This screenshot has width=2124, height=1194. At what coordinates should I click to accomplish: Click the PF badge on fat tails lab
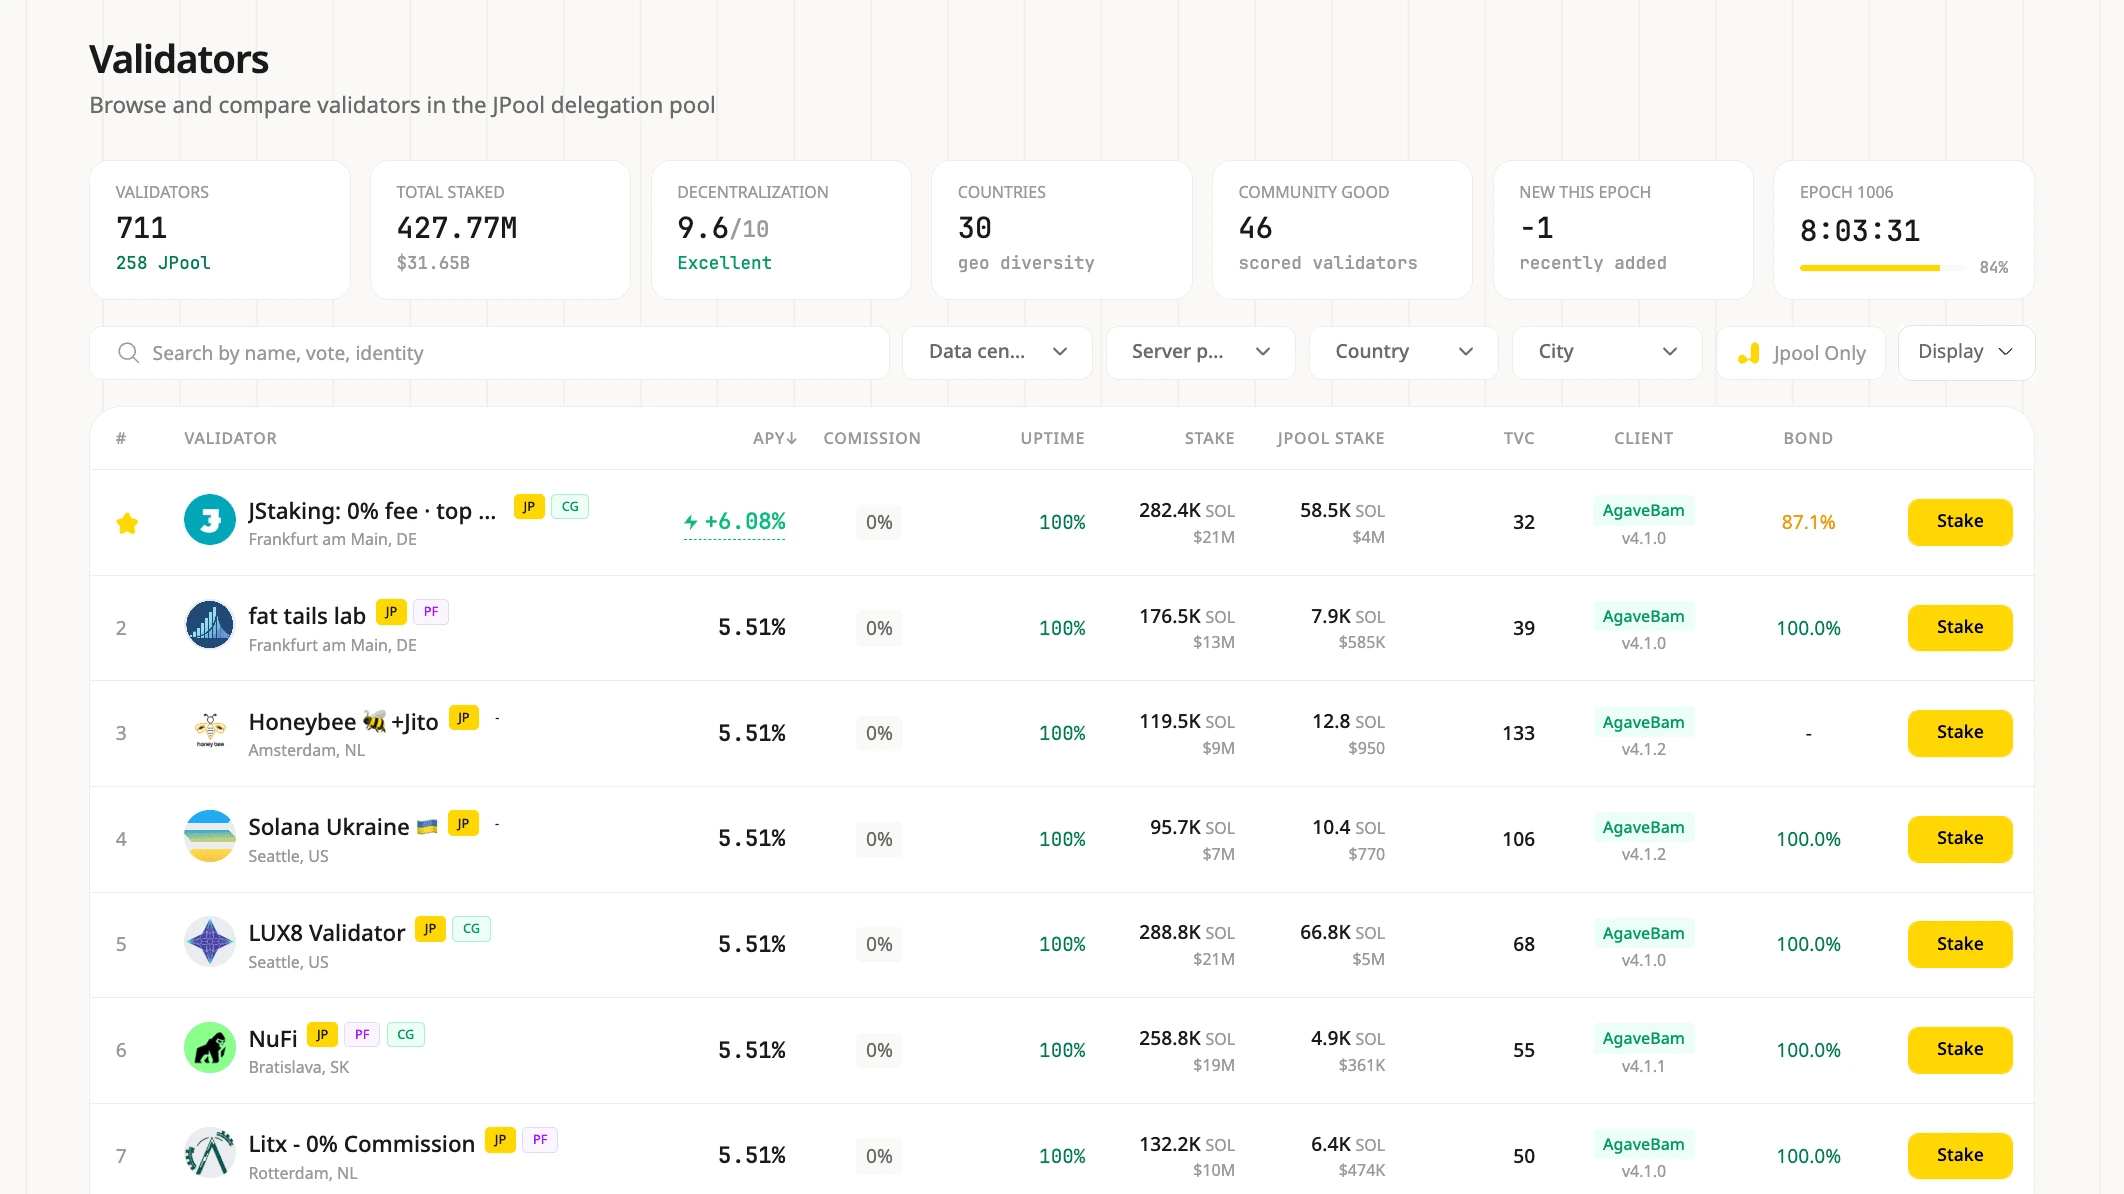coord(431,612)
